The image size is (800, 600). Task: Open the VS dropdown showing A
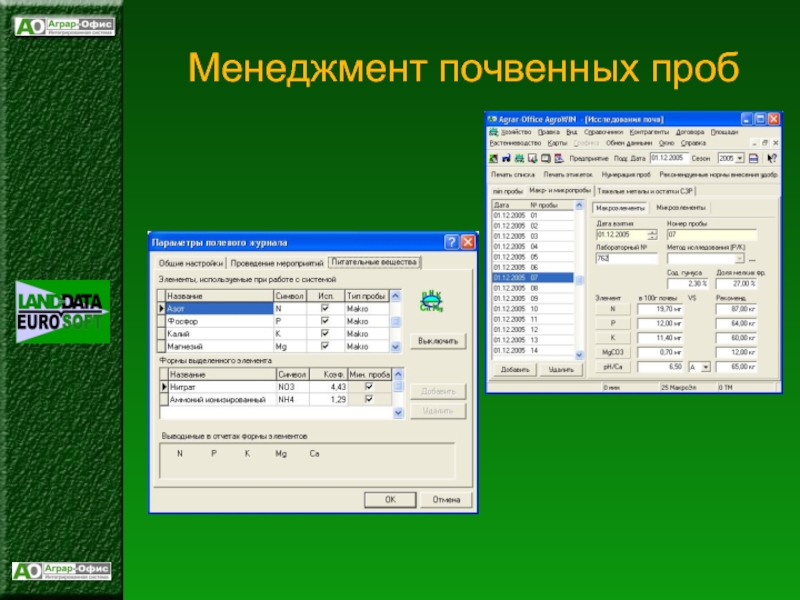[706, 367]
